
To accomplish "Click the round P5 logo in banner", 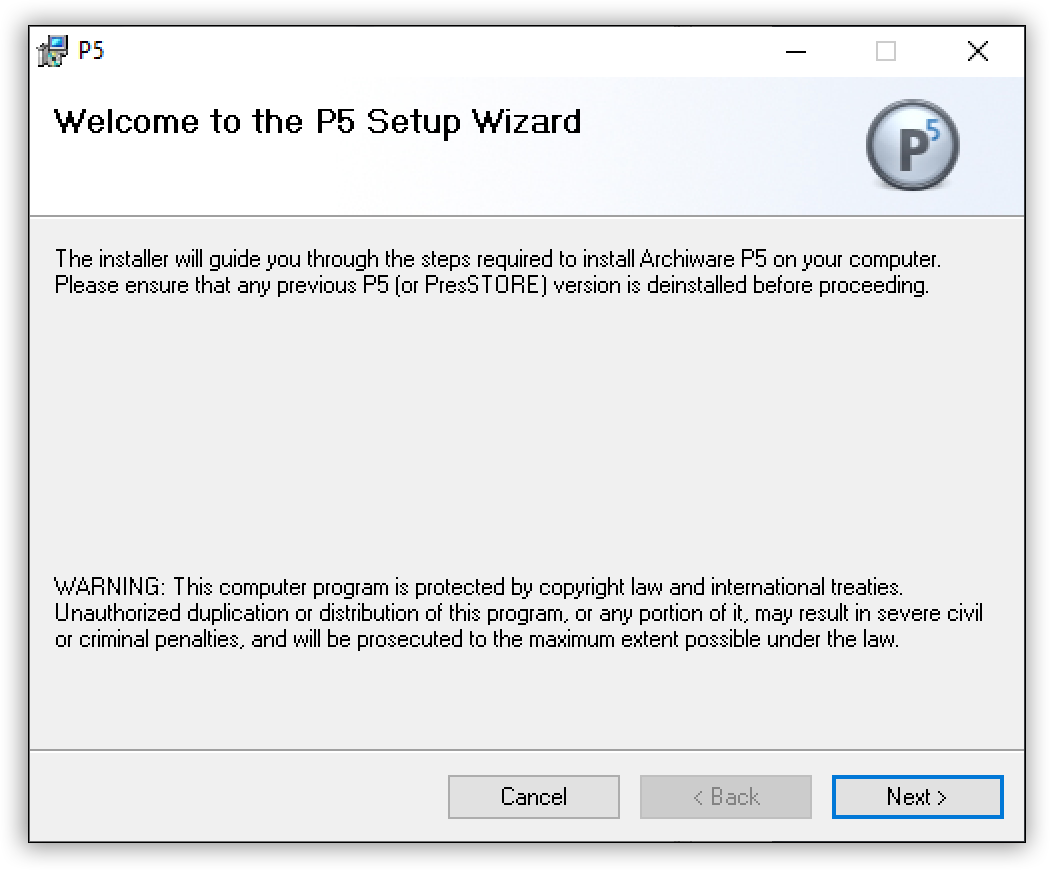I will tap(911, 146).
